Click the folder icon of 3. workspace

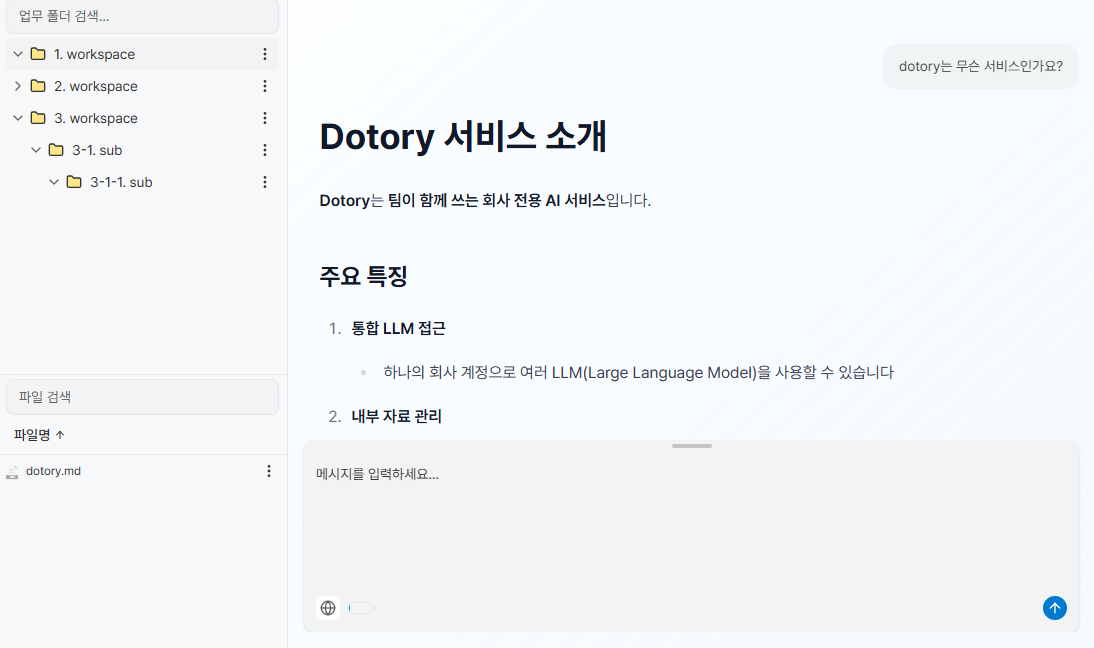[x=38, y=118]
